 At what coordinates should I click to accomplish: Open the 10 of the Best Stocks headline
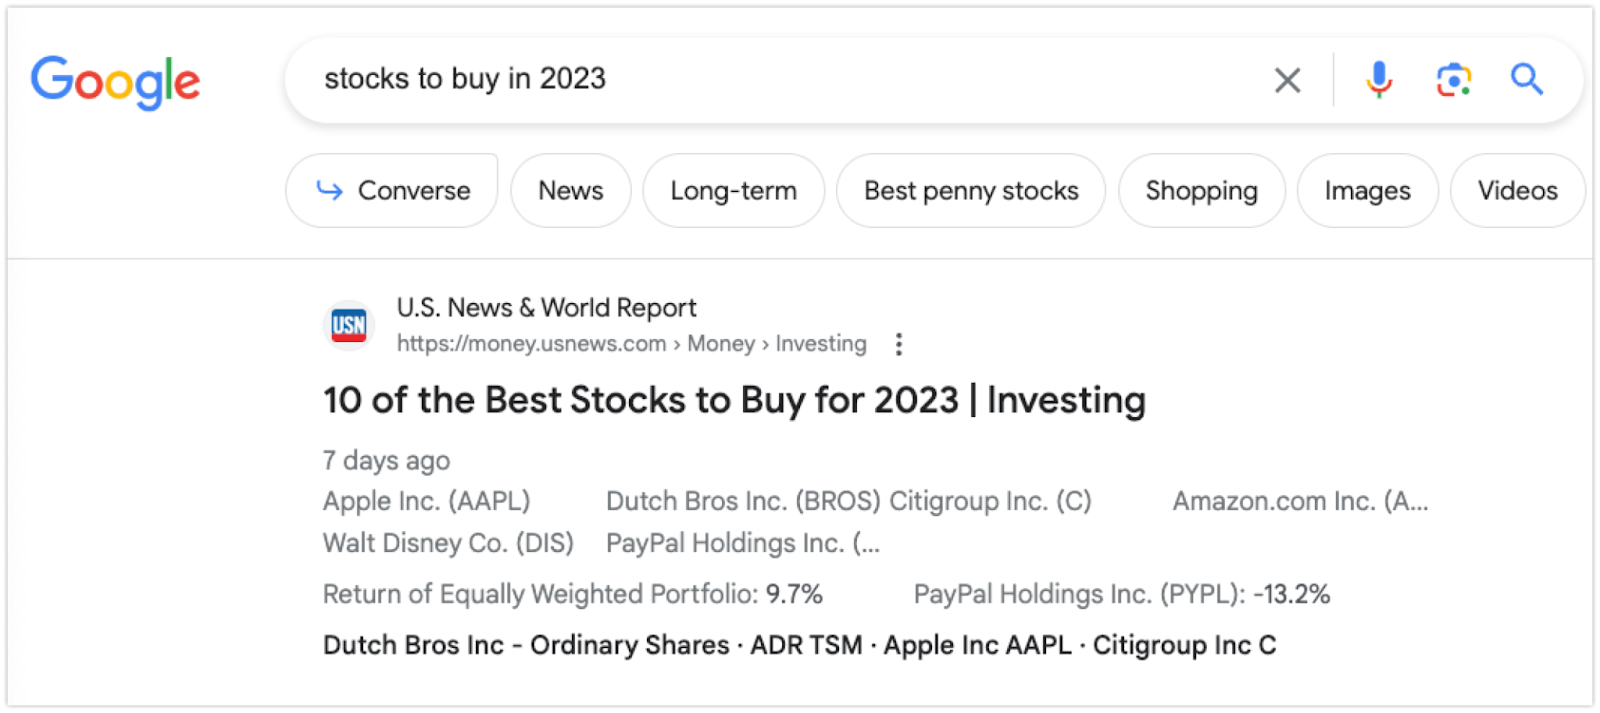tap(734, 400)
